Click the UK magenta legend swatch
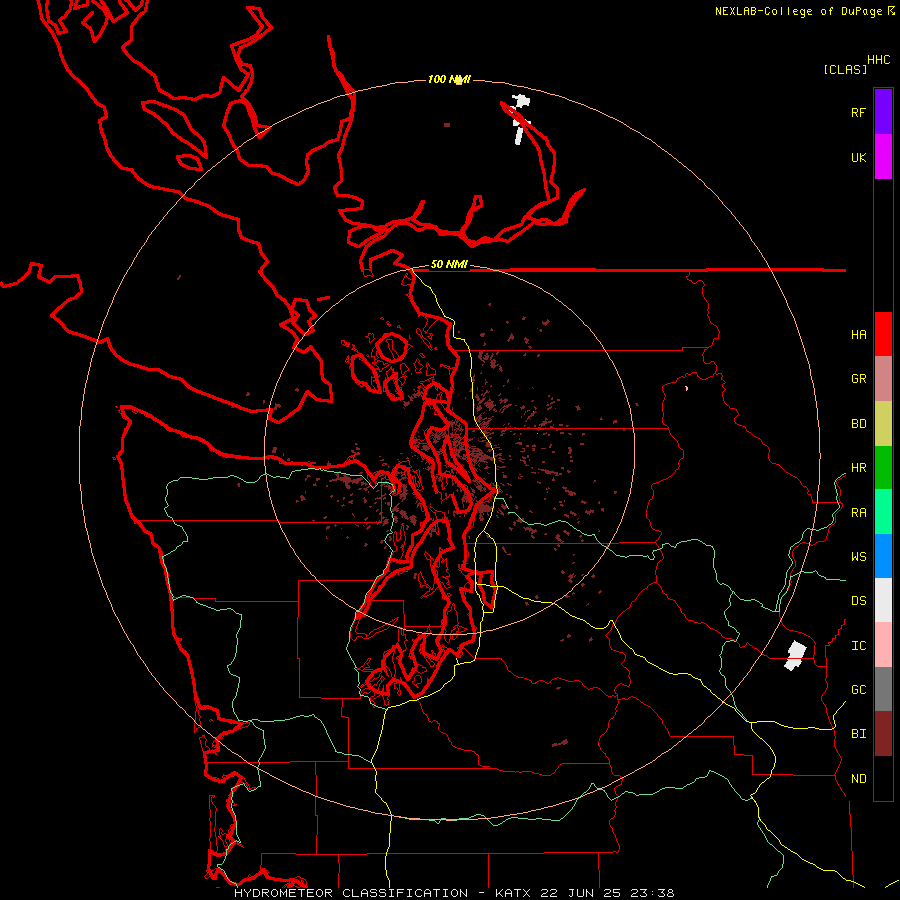The width and height of the screenshot is (900, 900). [883, 157]
